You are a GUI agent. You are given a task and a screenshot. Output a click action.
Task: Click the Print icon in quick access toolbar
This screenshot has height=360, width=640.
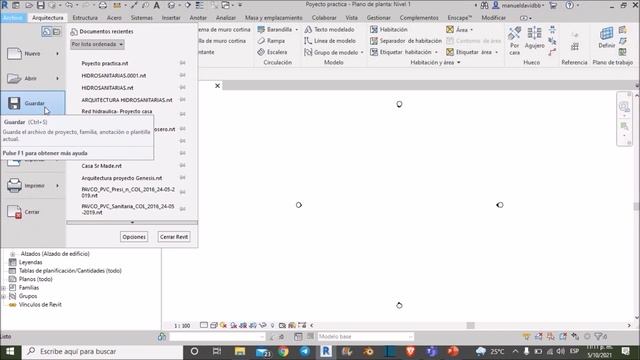(102, 5)
